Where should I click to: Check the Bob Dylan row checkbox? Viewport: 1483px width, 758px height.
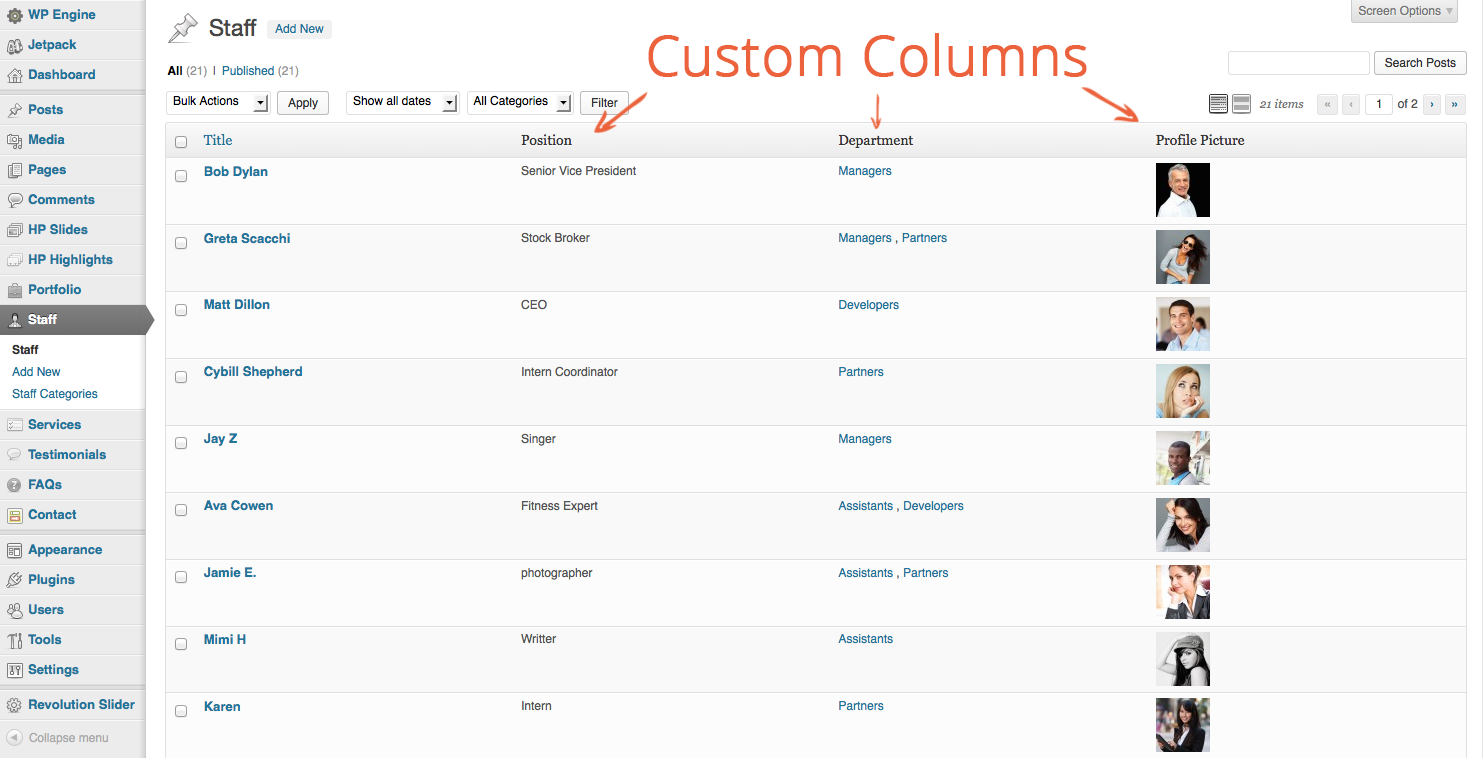pyautogui.click(x=181, y=176)
